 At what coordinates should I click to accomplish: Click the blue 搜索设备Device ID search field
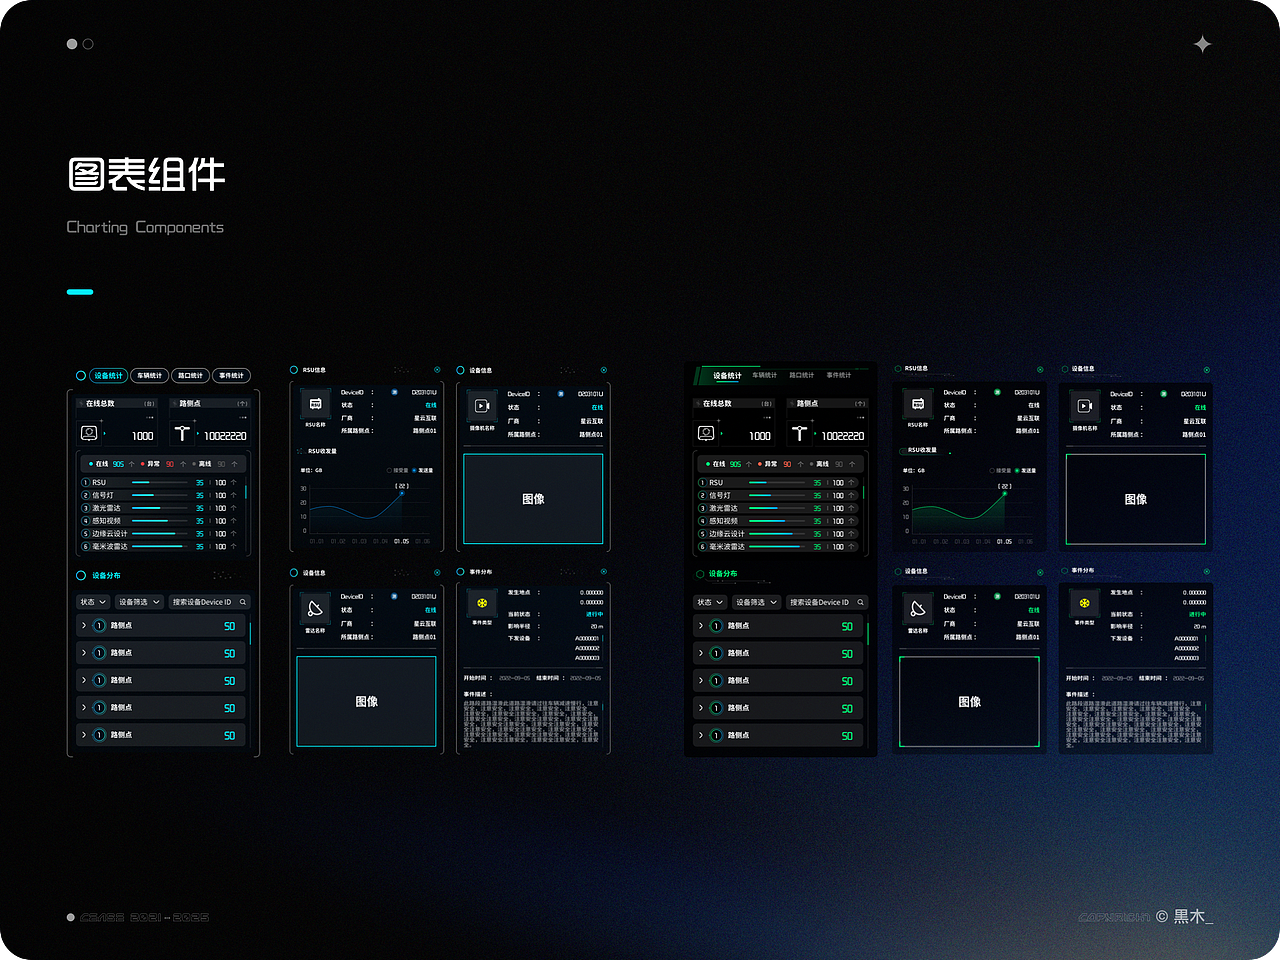[x=209, y=602]
